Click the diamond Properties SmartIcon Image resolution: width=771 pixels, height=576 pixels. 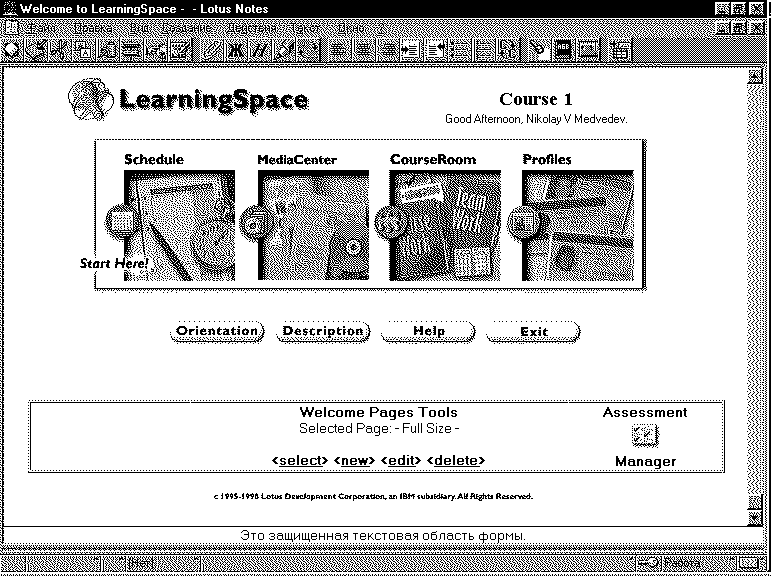tap(13, 51)
